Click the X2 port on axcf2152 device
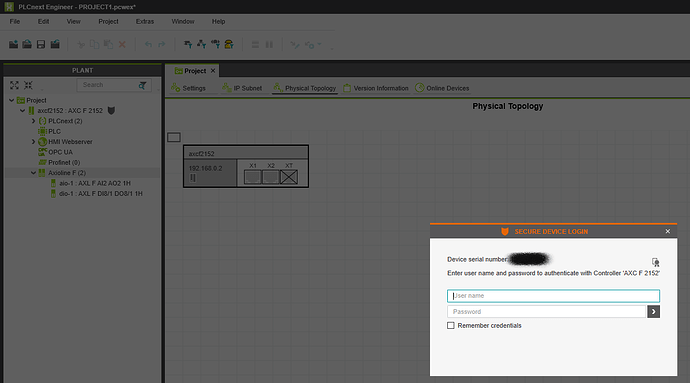The image size is (690, 383). 271,177
